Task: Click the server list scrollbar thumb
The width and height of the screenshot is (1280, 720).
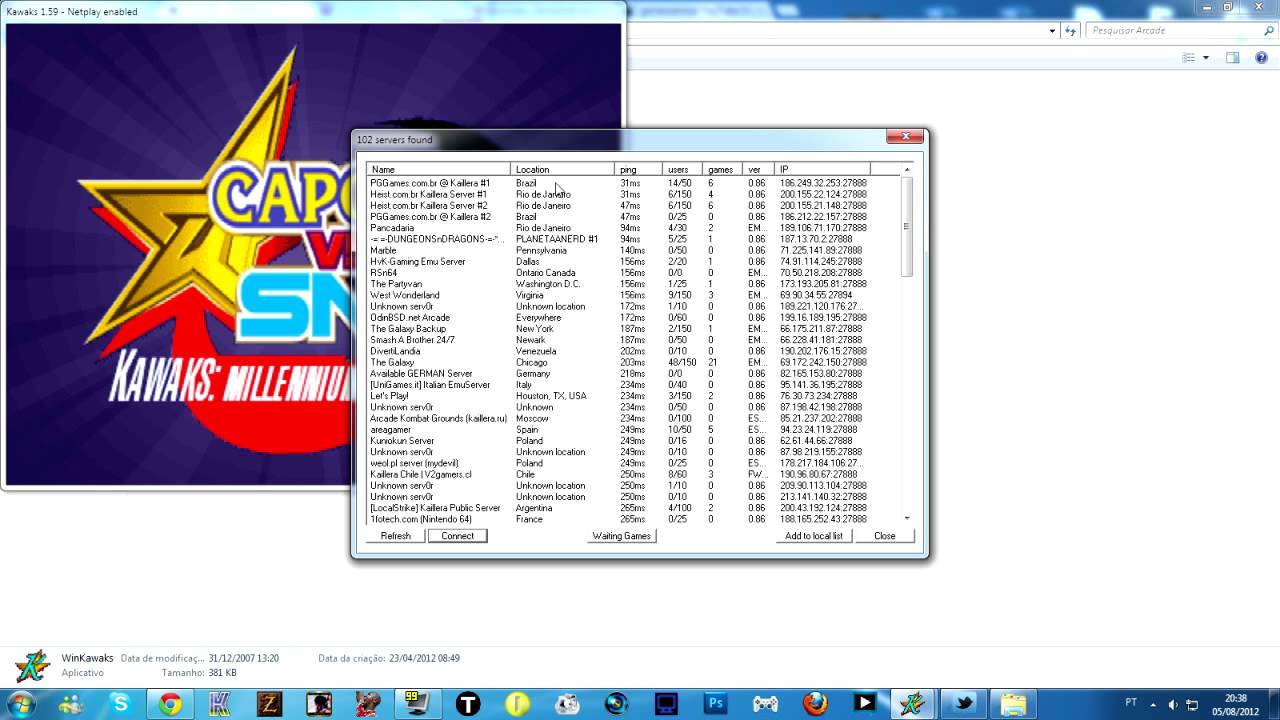Action: click(x=907, y=227)
